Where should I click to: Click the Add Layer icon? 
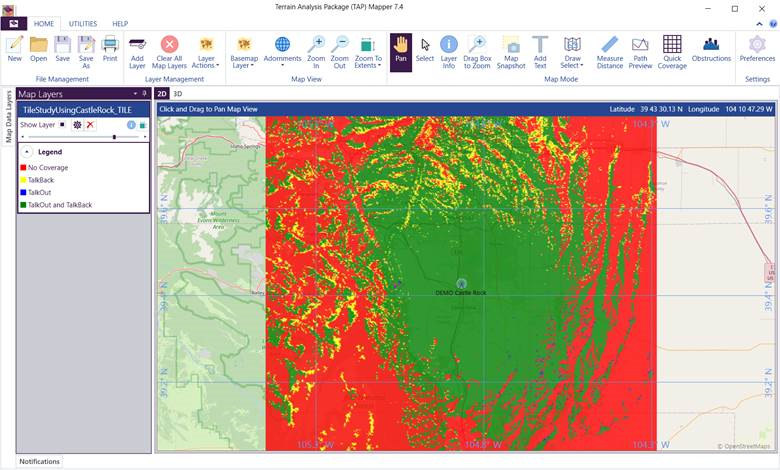pos(137,50)
